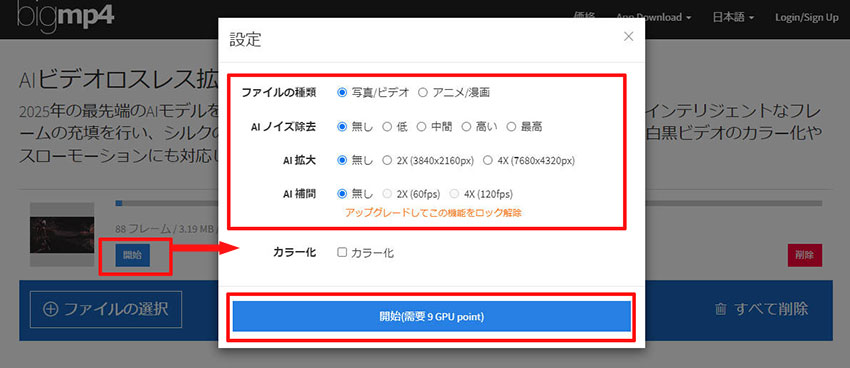Click the small blue 開始 button by the thumbnail
The height and width of the screenshot is (368, 850).
(x=132, y=255)
